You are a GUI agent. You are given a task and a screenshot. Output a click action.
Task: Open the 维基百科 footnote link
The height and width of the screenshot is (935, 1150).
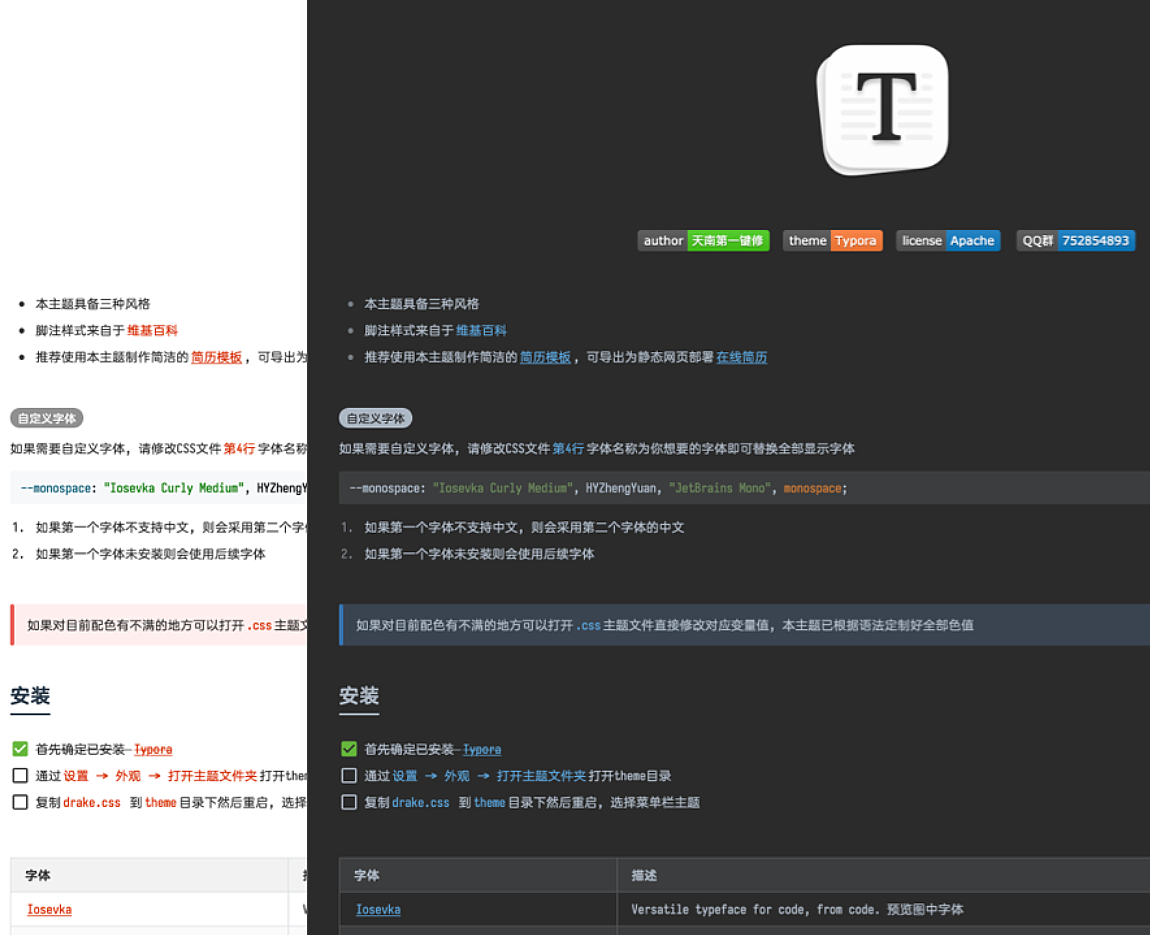tap(483, 329)
